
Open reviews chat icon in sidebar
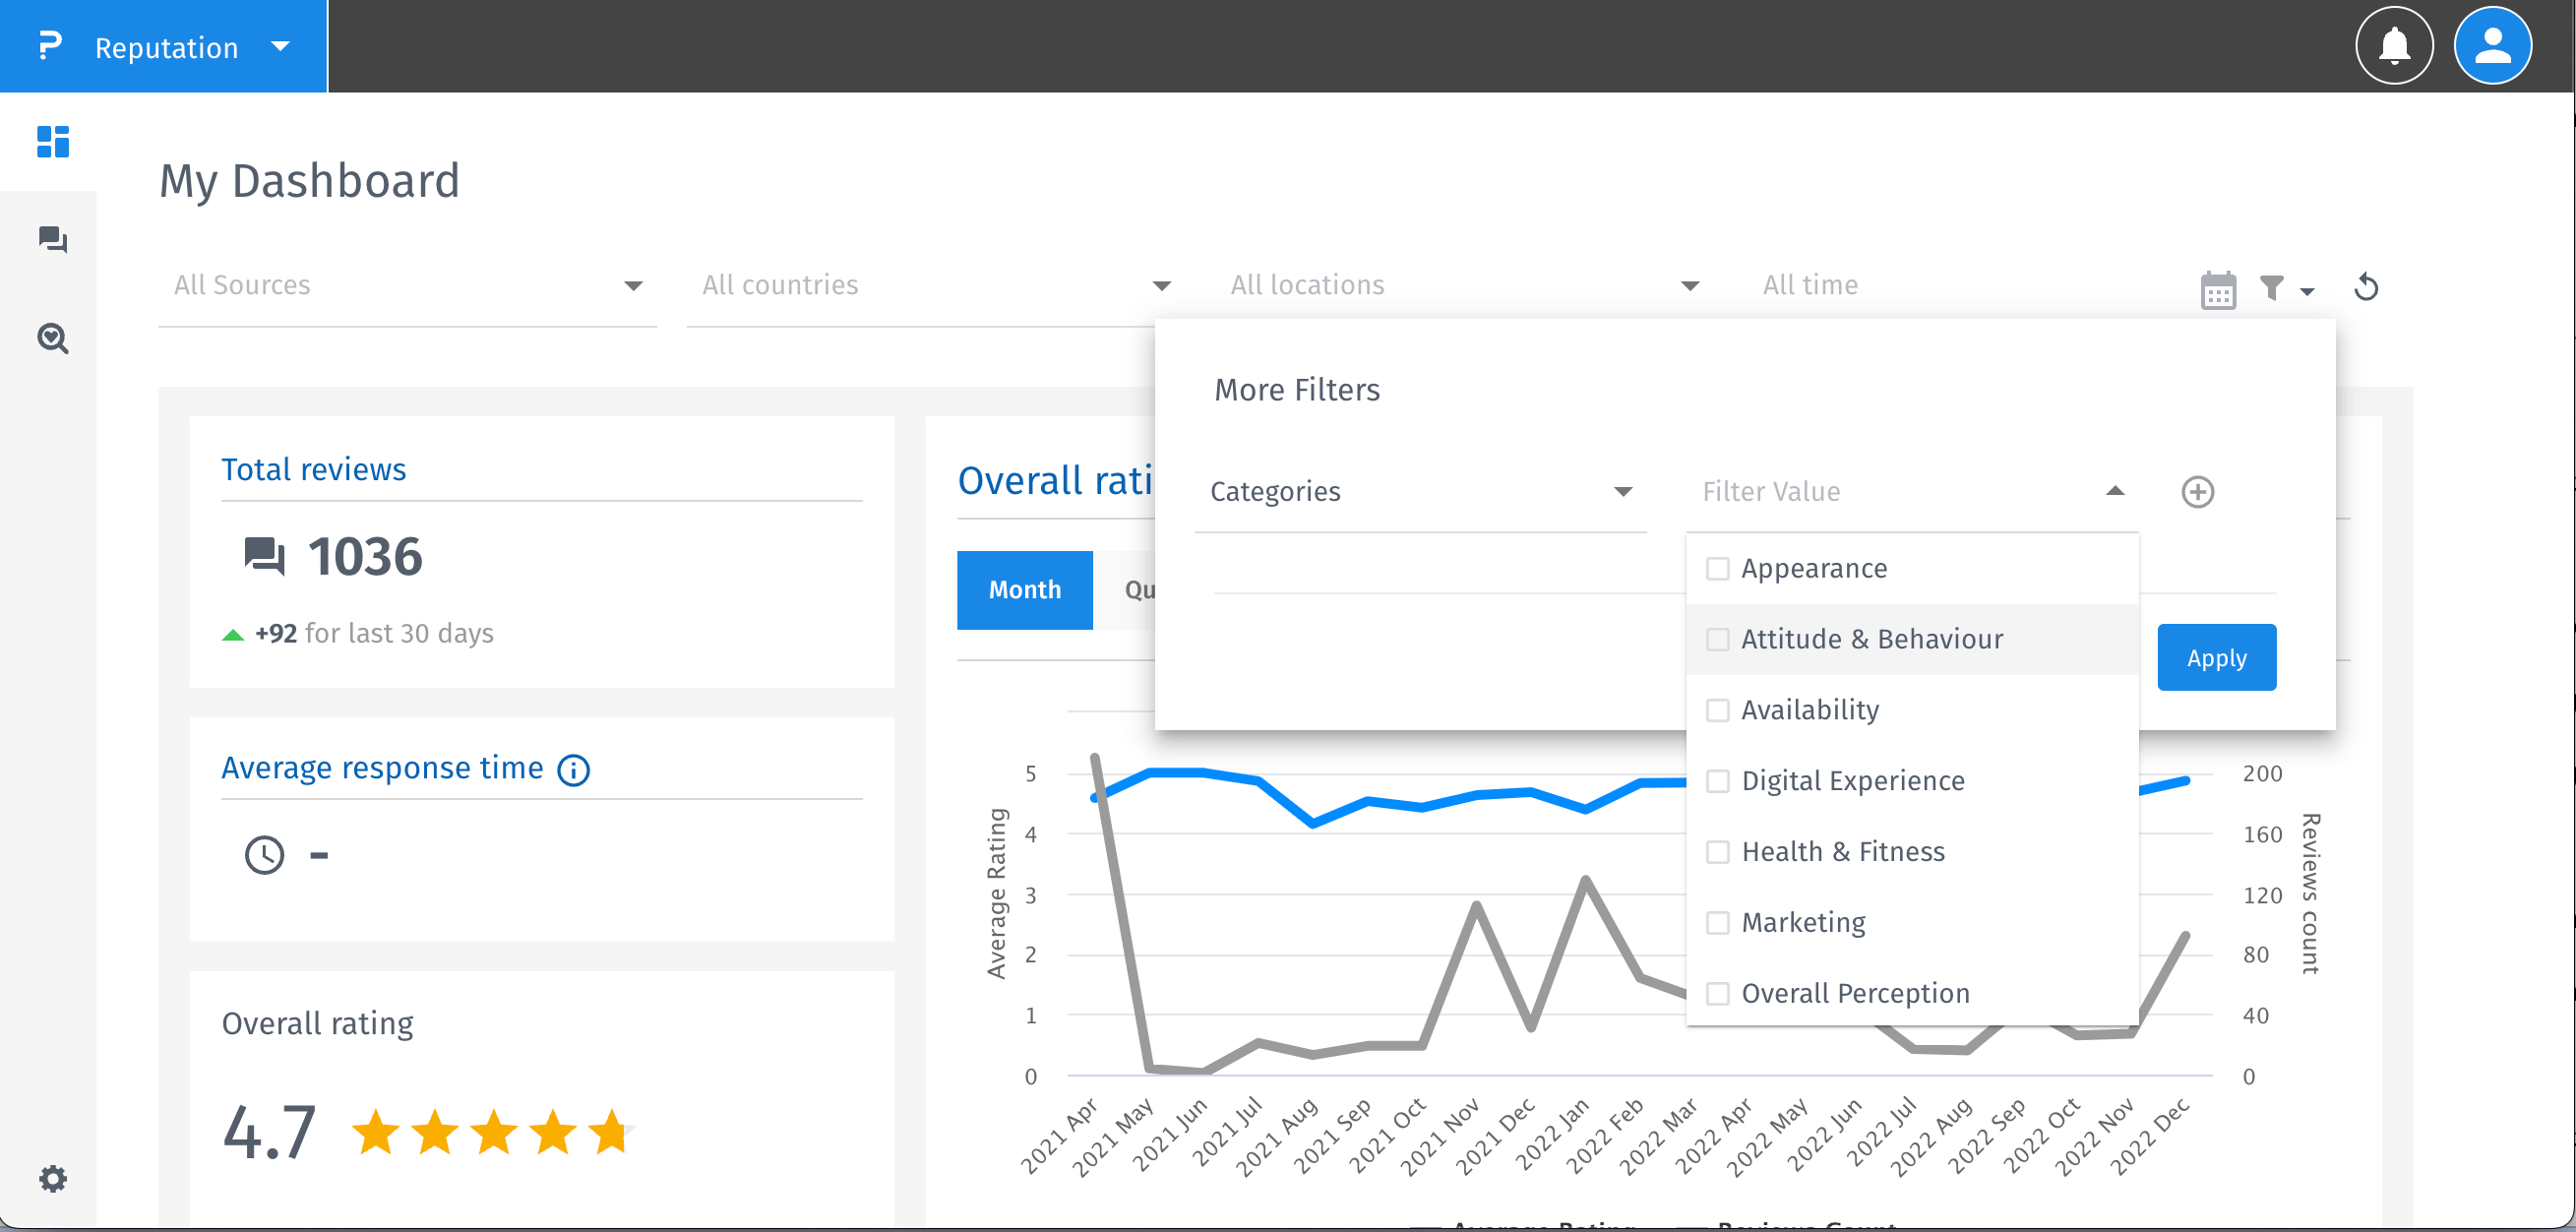tap(52, 240)
